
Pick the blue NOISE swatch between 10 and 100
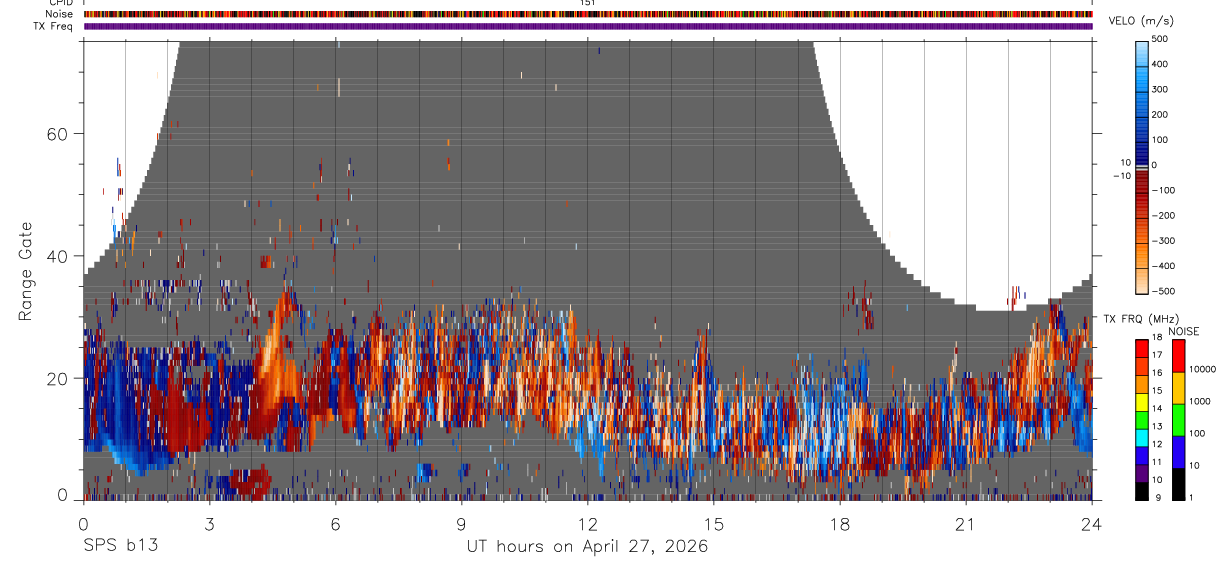pyautogui.click(x=1178, y=452)
